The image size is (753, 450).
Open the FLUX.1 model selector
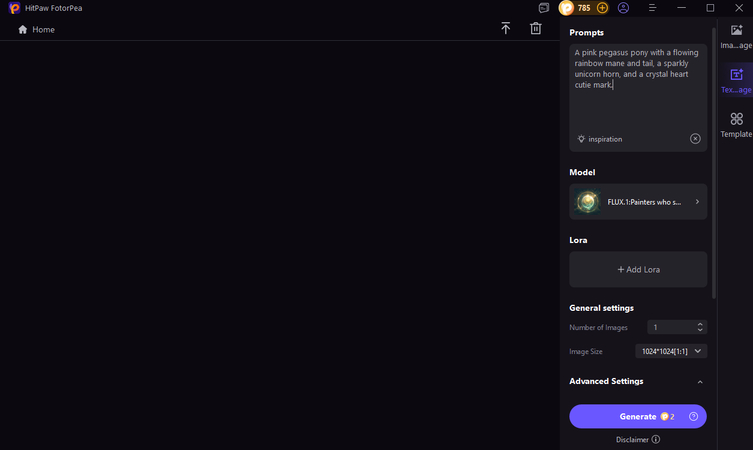[x=638, y=202]
